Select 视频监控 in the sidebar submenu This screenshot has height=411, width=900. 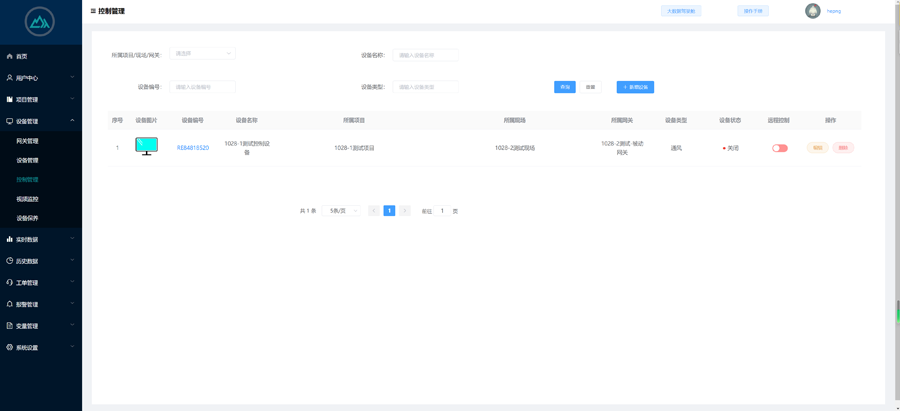[27, 199]
